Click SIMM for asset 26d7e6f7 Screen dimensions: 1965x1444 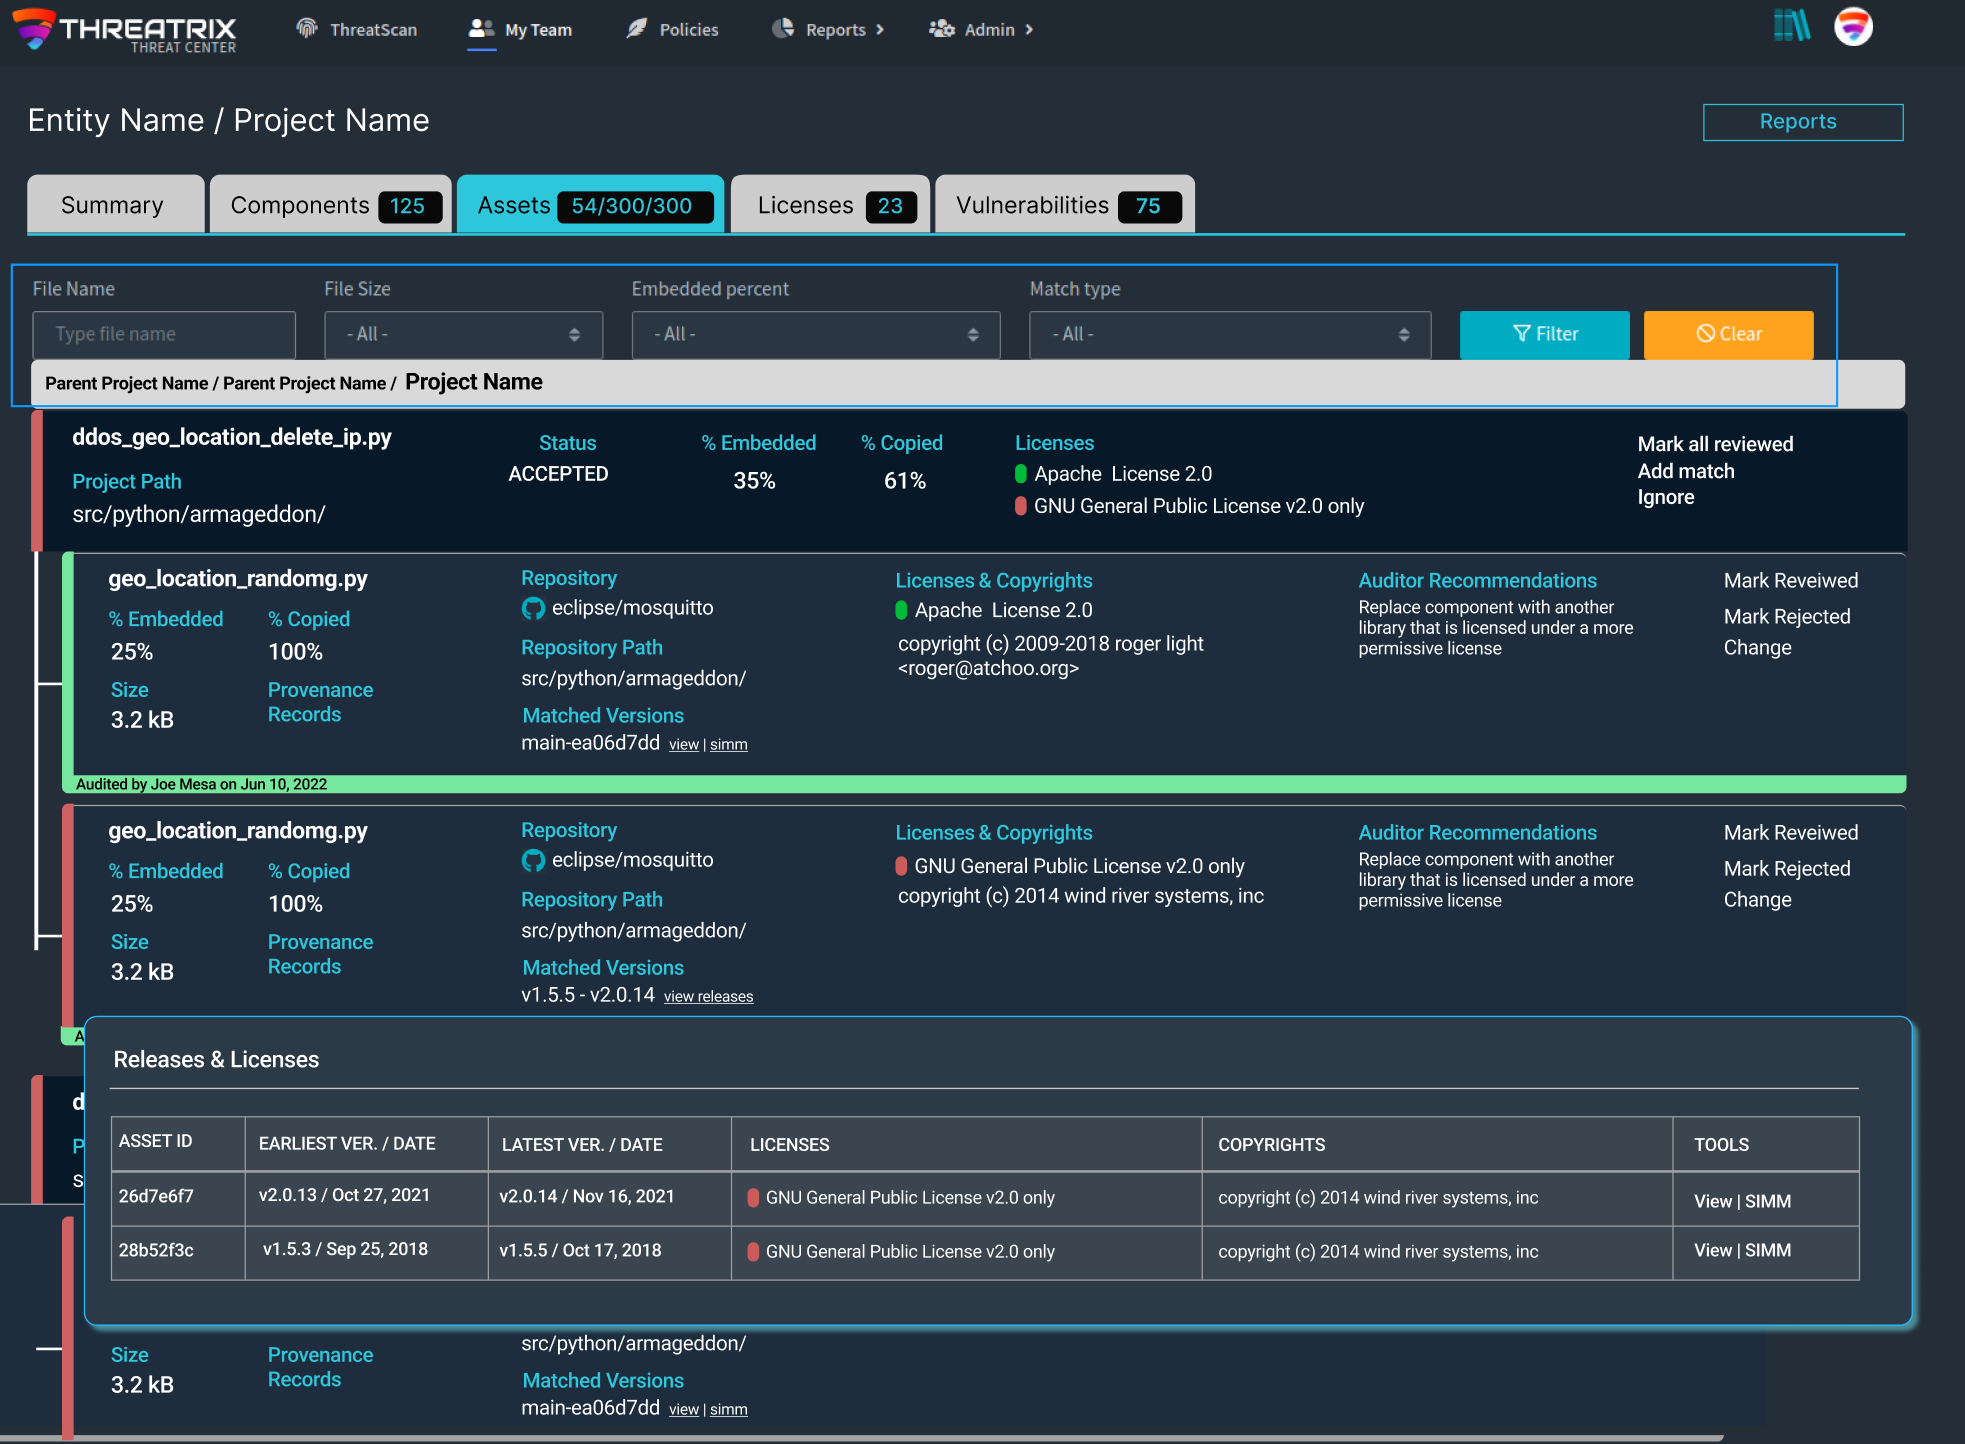tap(1768, 1201)
